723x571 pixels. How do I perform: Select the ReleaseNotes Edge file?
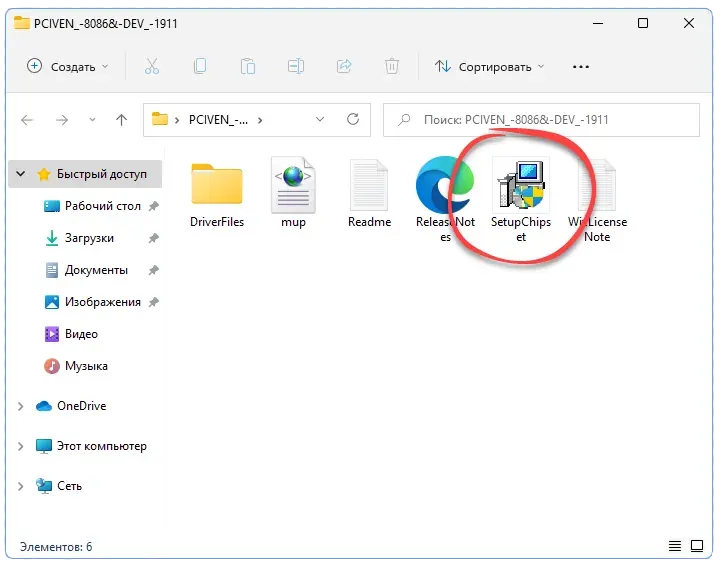coord(445,200)
